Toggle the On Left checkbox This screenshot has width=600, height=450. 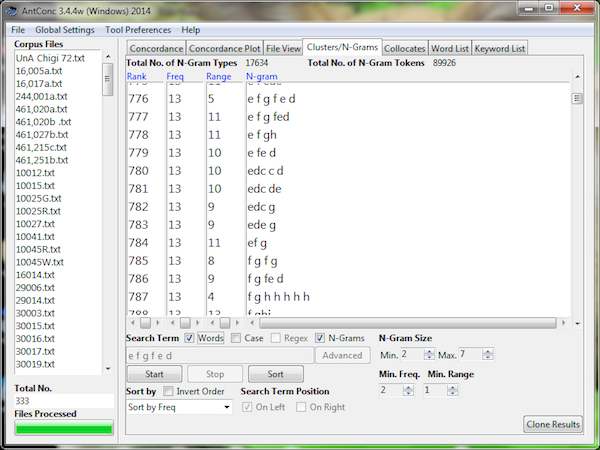coord(247,407)
